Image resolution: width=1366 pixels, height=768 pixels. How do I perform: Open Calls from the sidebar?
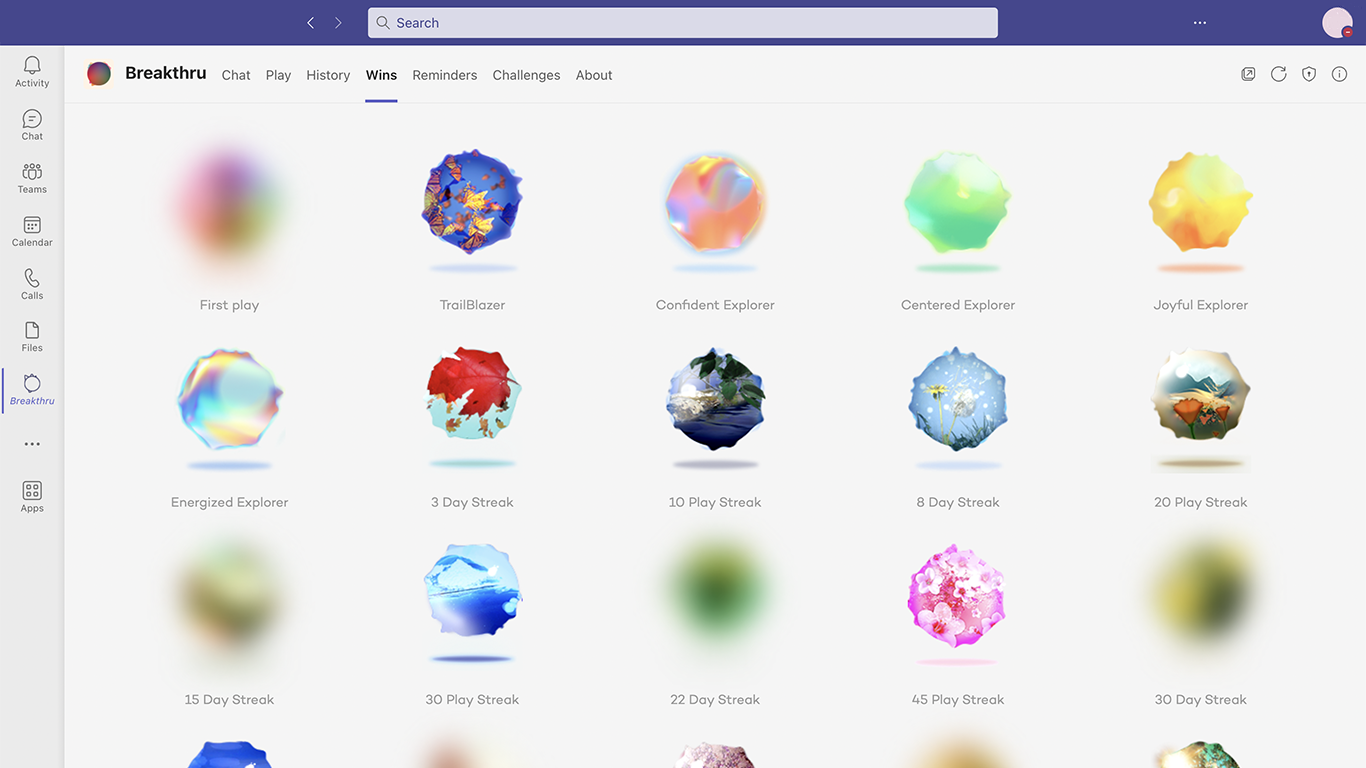click(x=32, y=284)
